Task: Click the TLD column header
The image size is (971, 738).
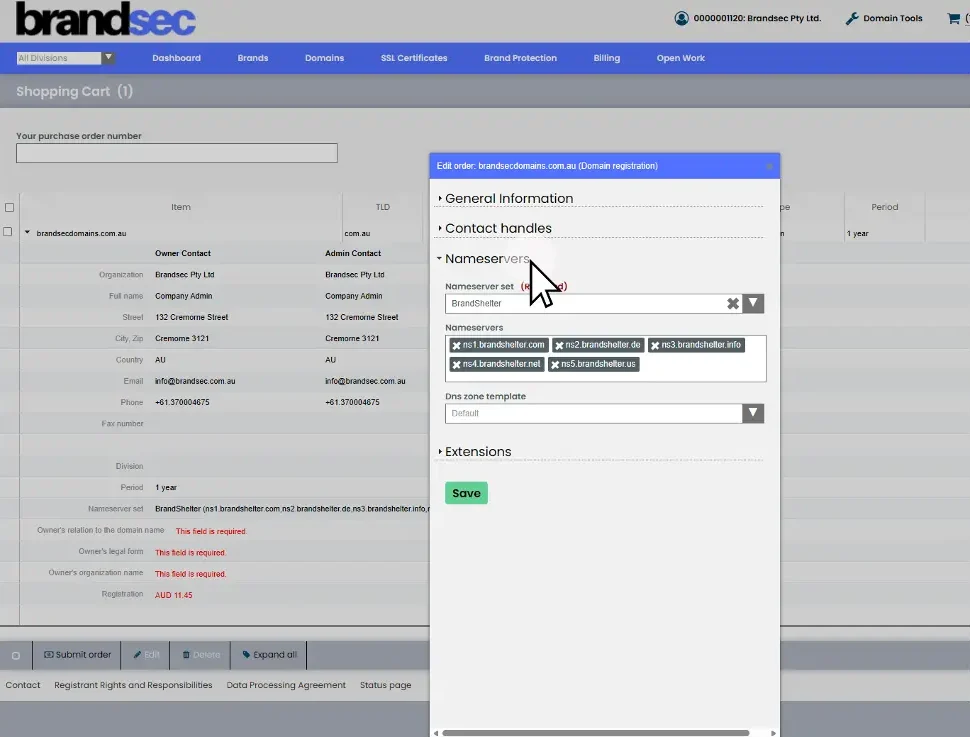Action: pos(383,207)
